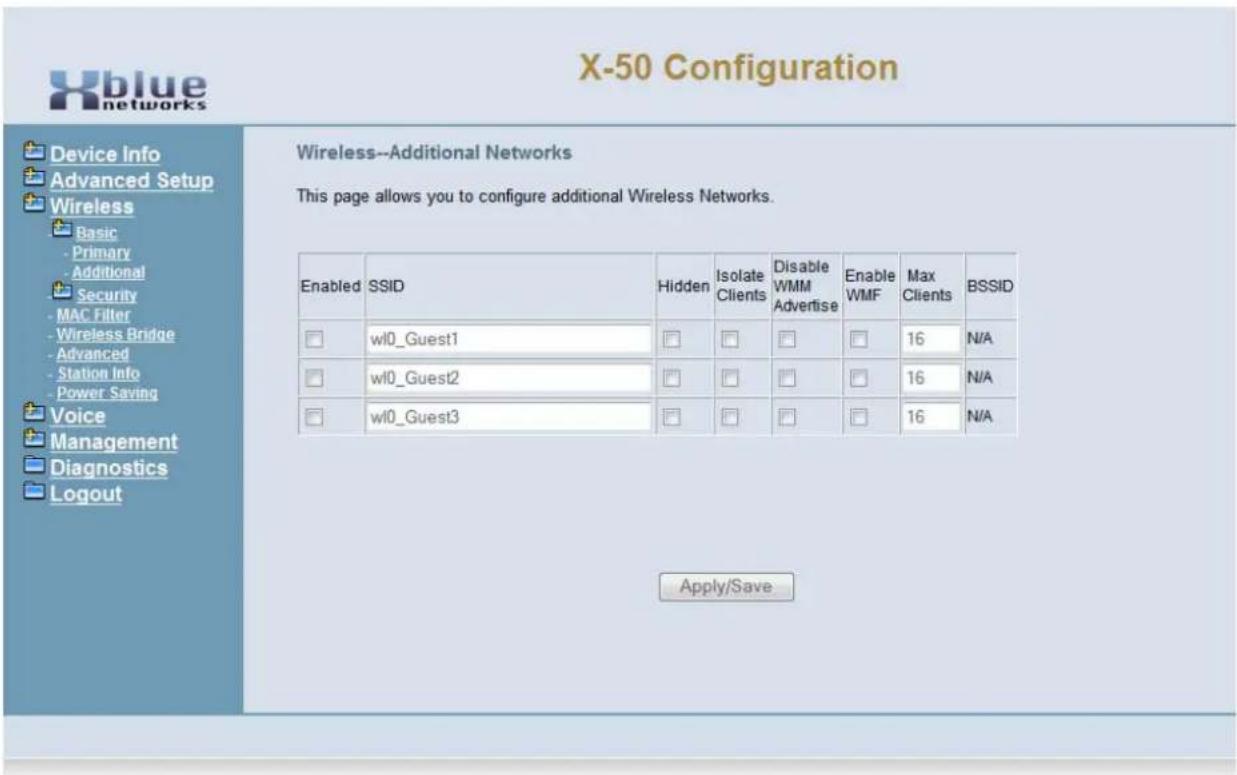1237x775 pixels.
Task: Click the X-50 Configuration title
Action: point(738,67)
